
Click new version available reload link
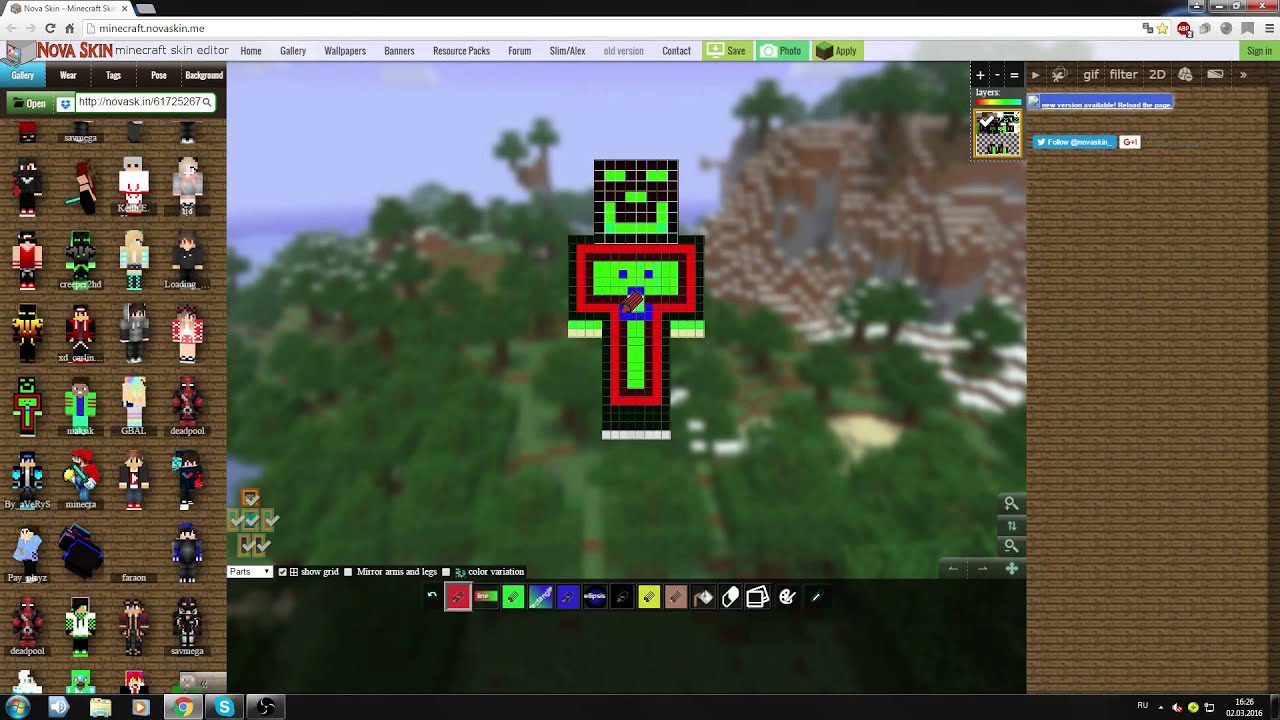point(1100,104)
